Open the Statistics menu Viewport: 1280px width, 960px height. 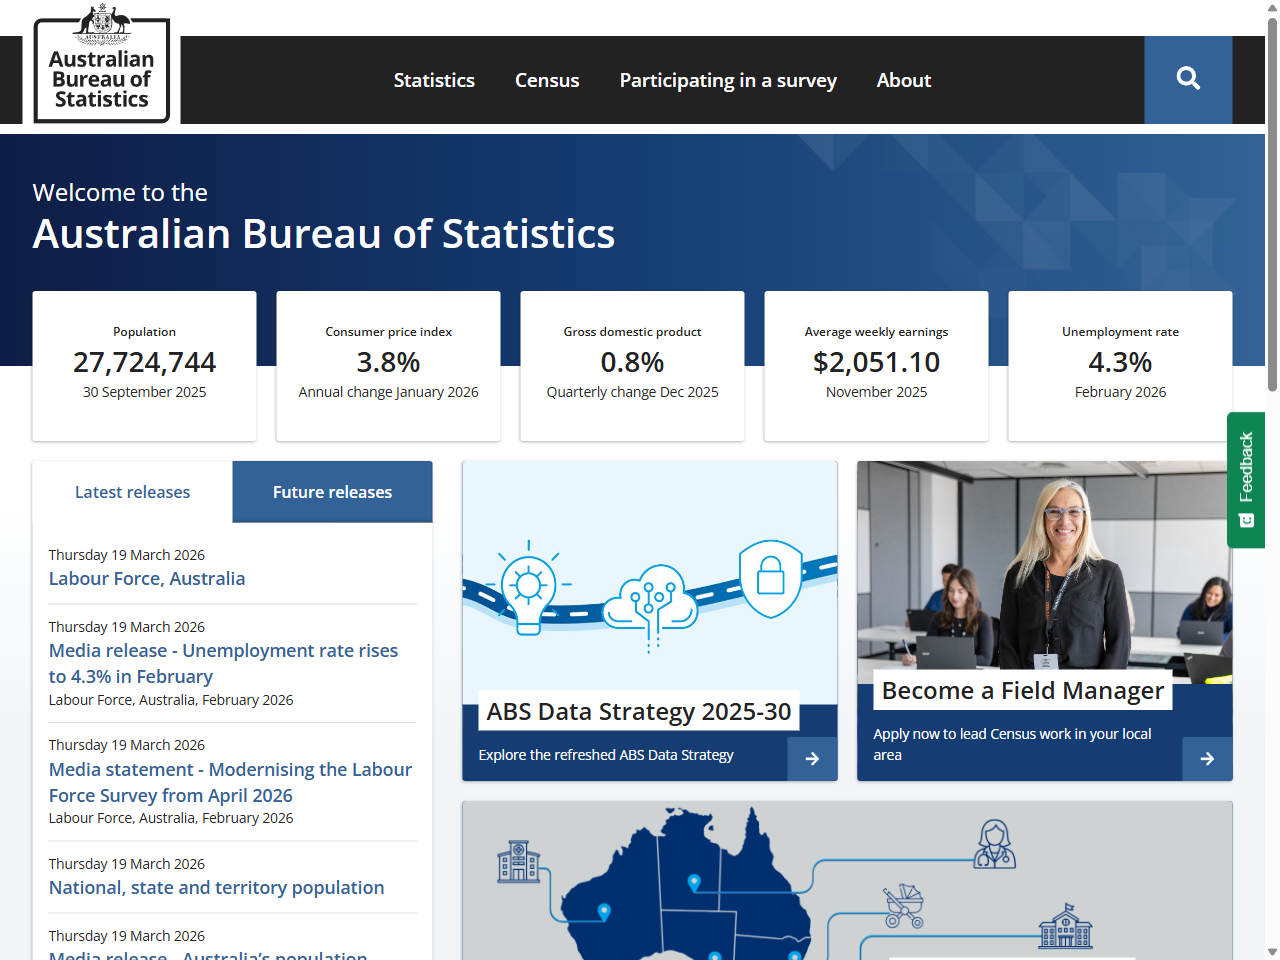(434, 80)
